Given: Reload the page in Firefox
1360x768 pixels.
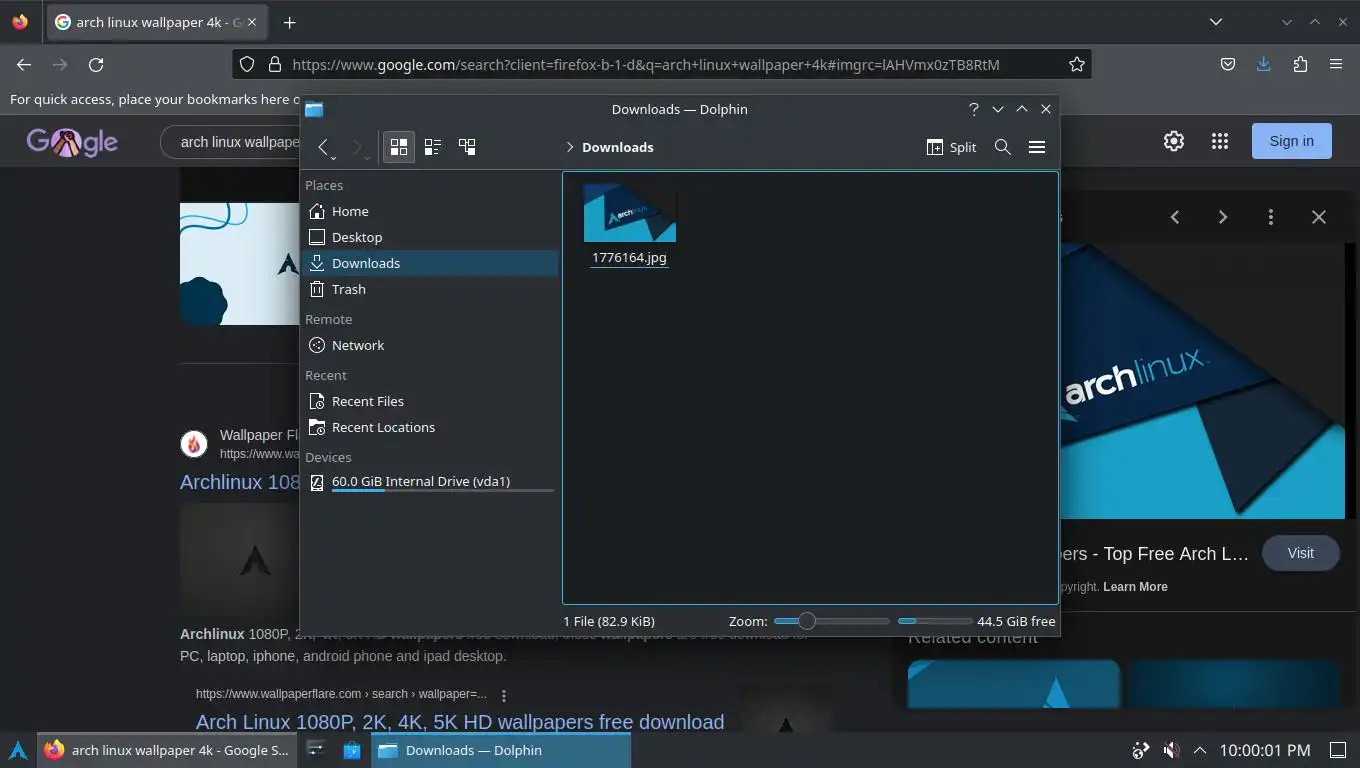Looking at the screenshot, I should [x=96, y=64].
